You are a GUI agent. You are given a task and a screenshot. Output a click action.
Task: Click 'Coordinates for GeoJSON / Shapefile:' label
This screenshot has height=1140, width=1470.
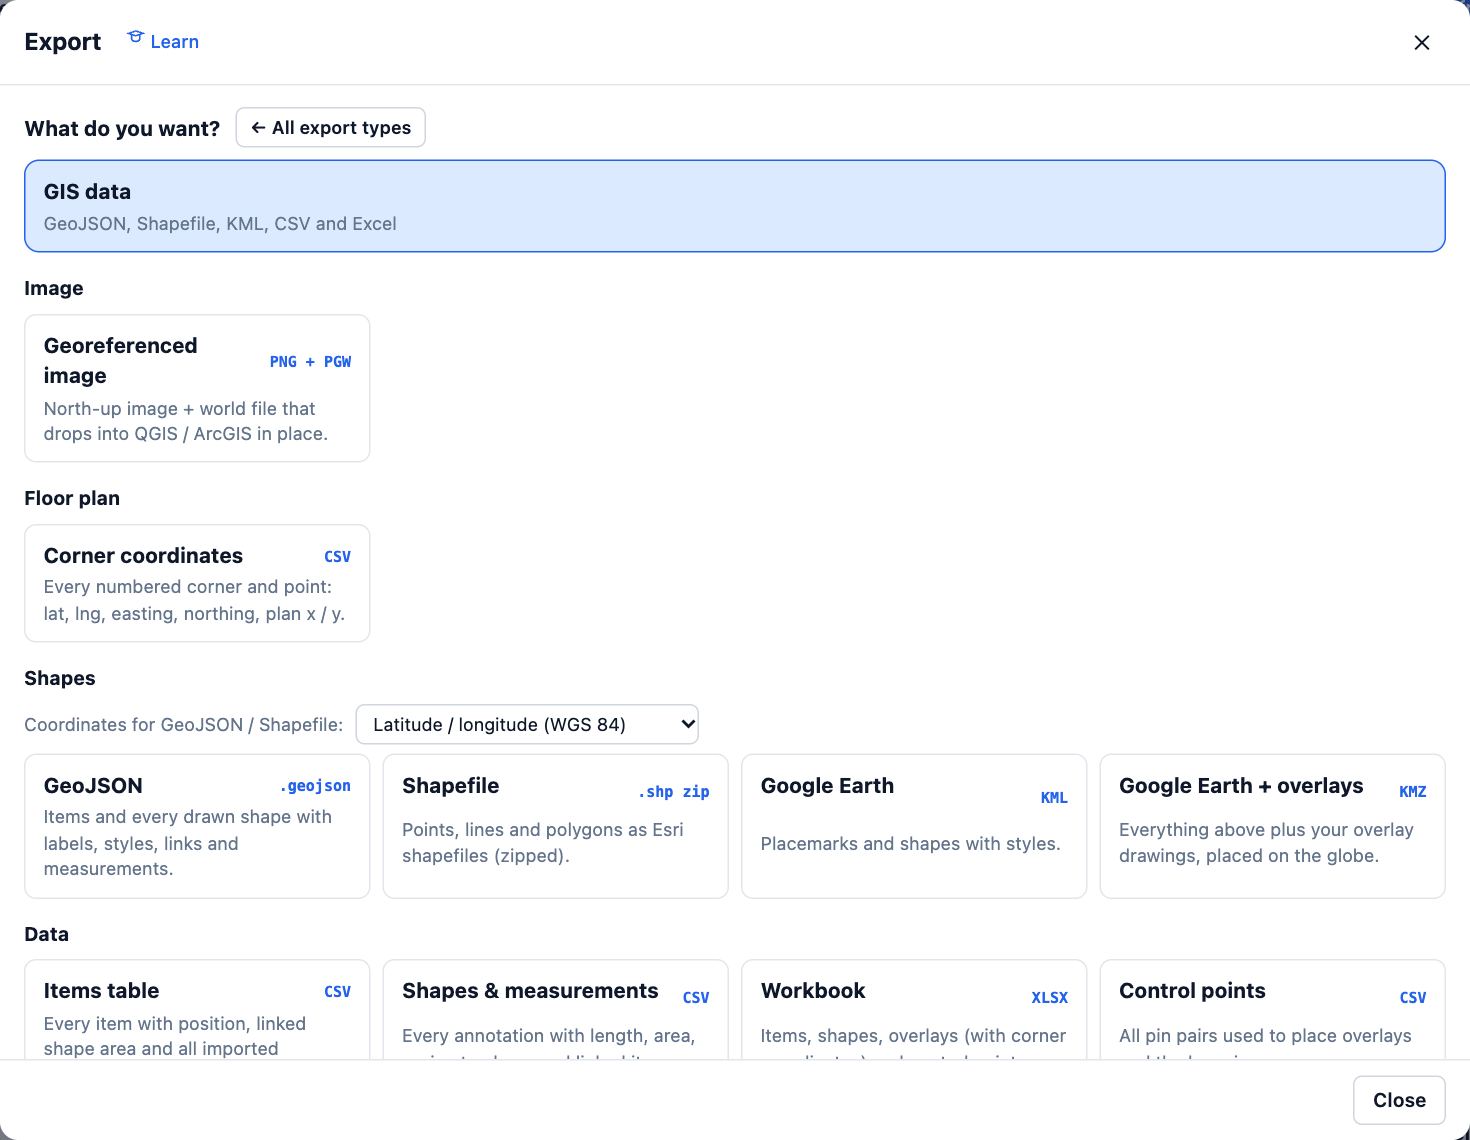pyautogui.click(x=184, y=724)
